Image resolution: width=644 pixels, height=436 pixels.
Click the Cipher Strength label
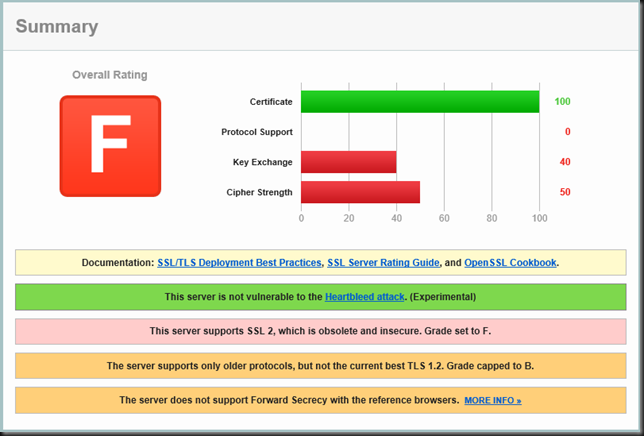click(x=260, y=193)
